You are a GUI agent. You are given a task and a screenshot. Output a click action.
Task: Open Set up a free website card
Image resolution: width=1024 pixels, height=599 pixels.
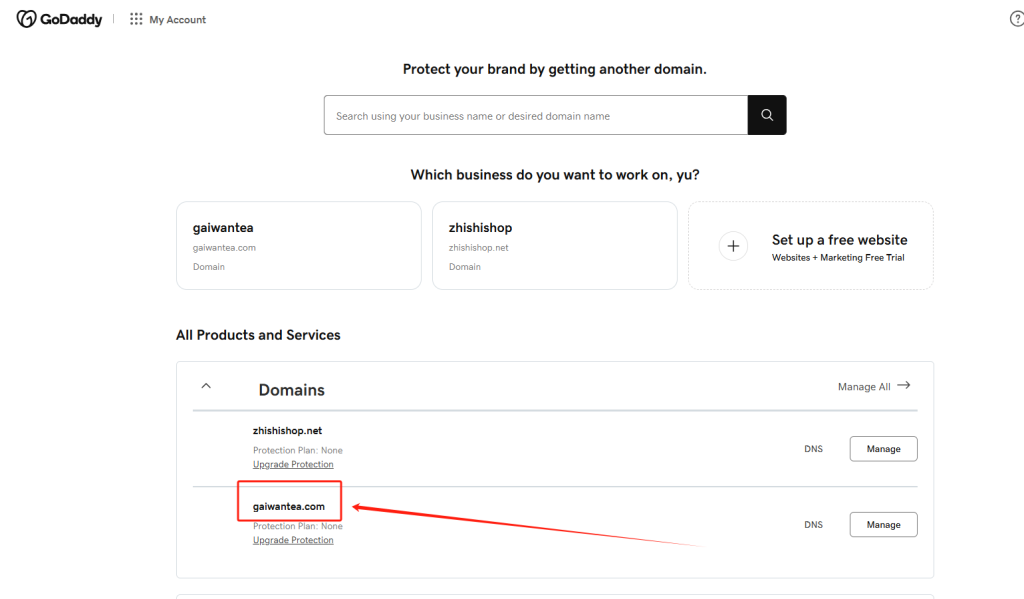point(811,246)
